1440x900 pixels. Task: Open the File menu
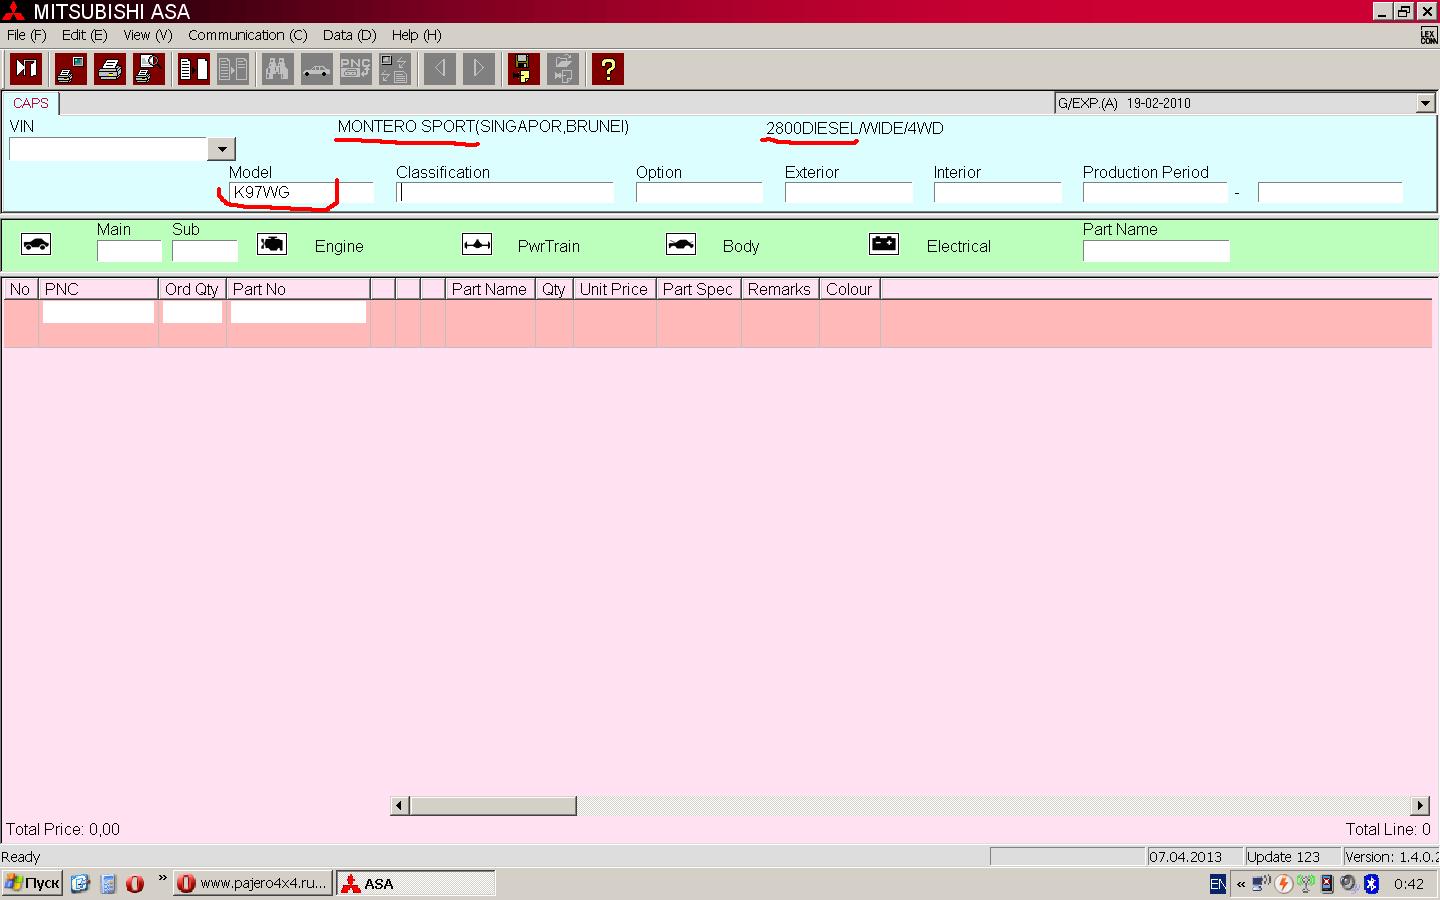click(x=26, y=35)
